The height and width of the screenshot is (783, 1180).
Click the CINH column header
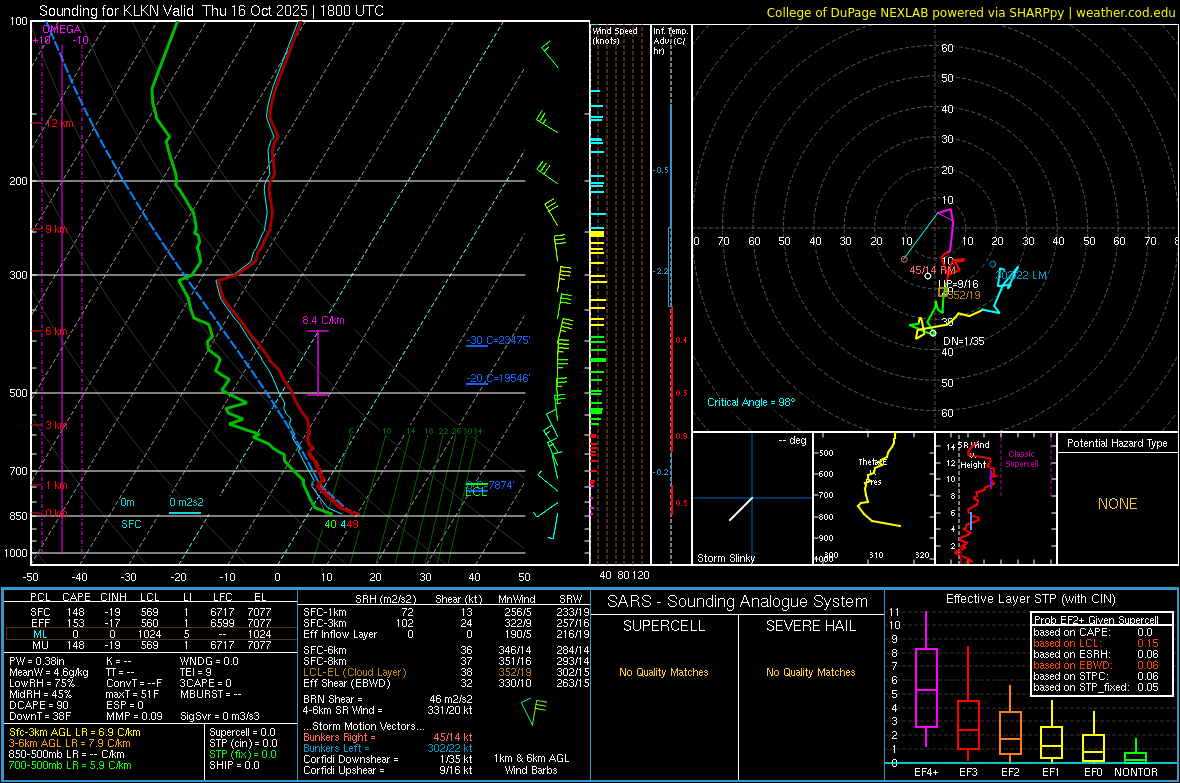113,597
